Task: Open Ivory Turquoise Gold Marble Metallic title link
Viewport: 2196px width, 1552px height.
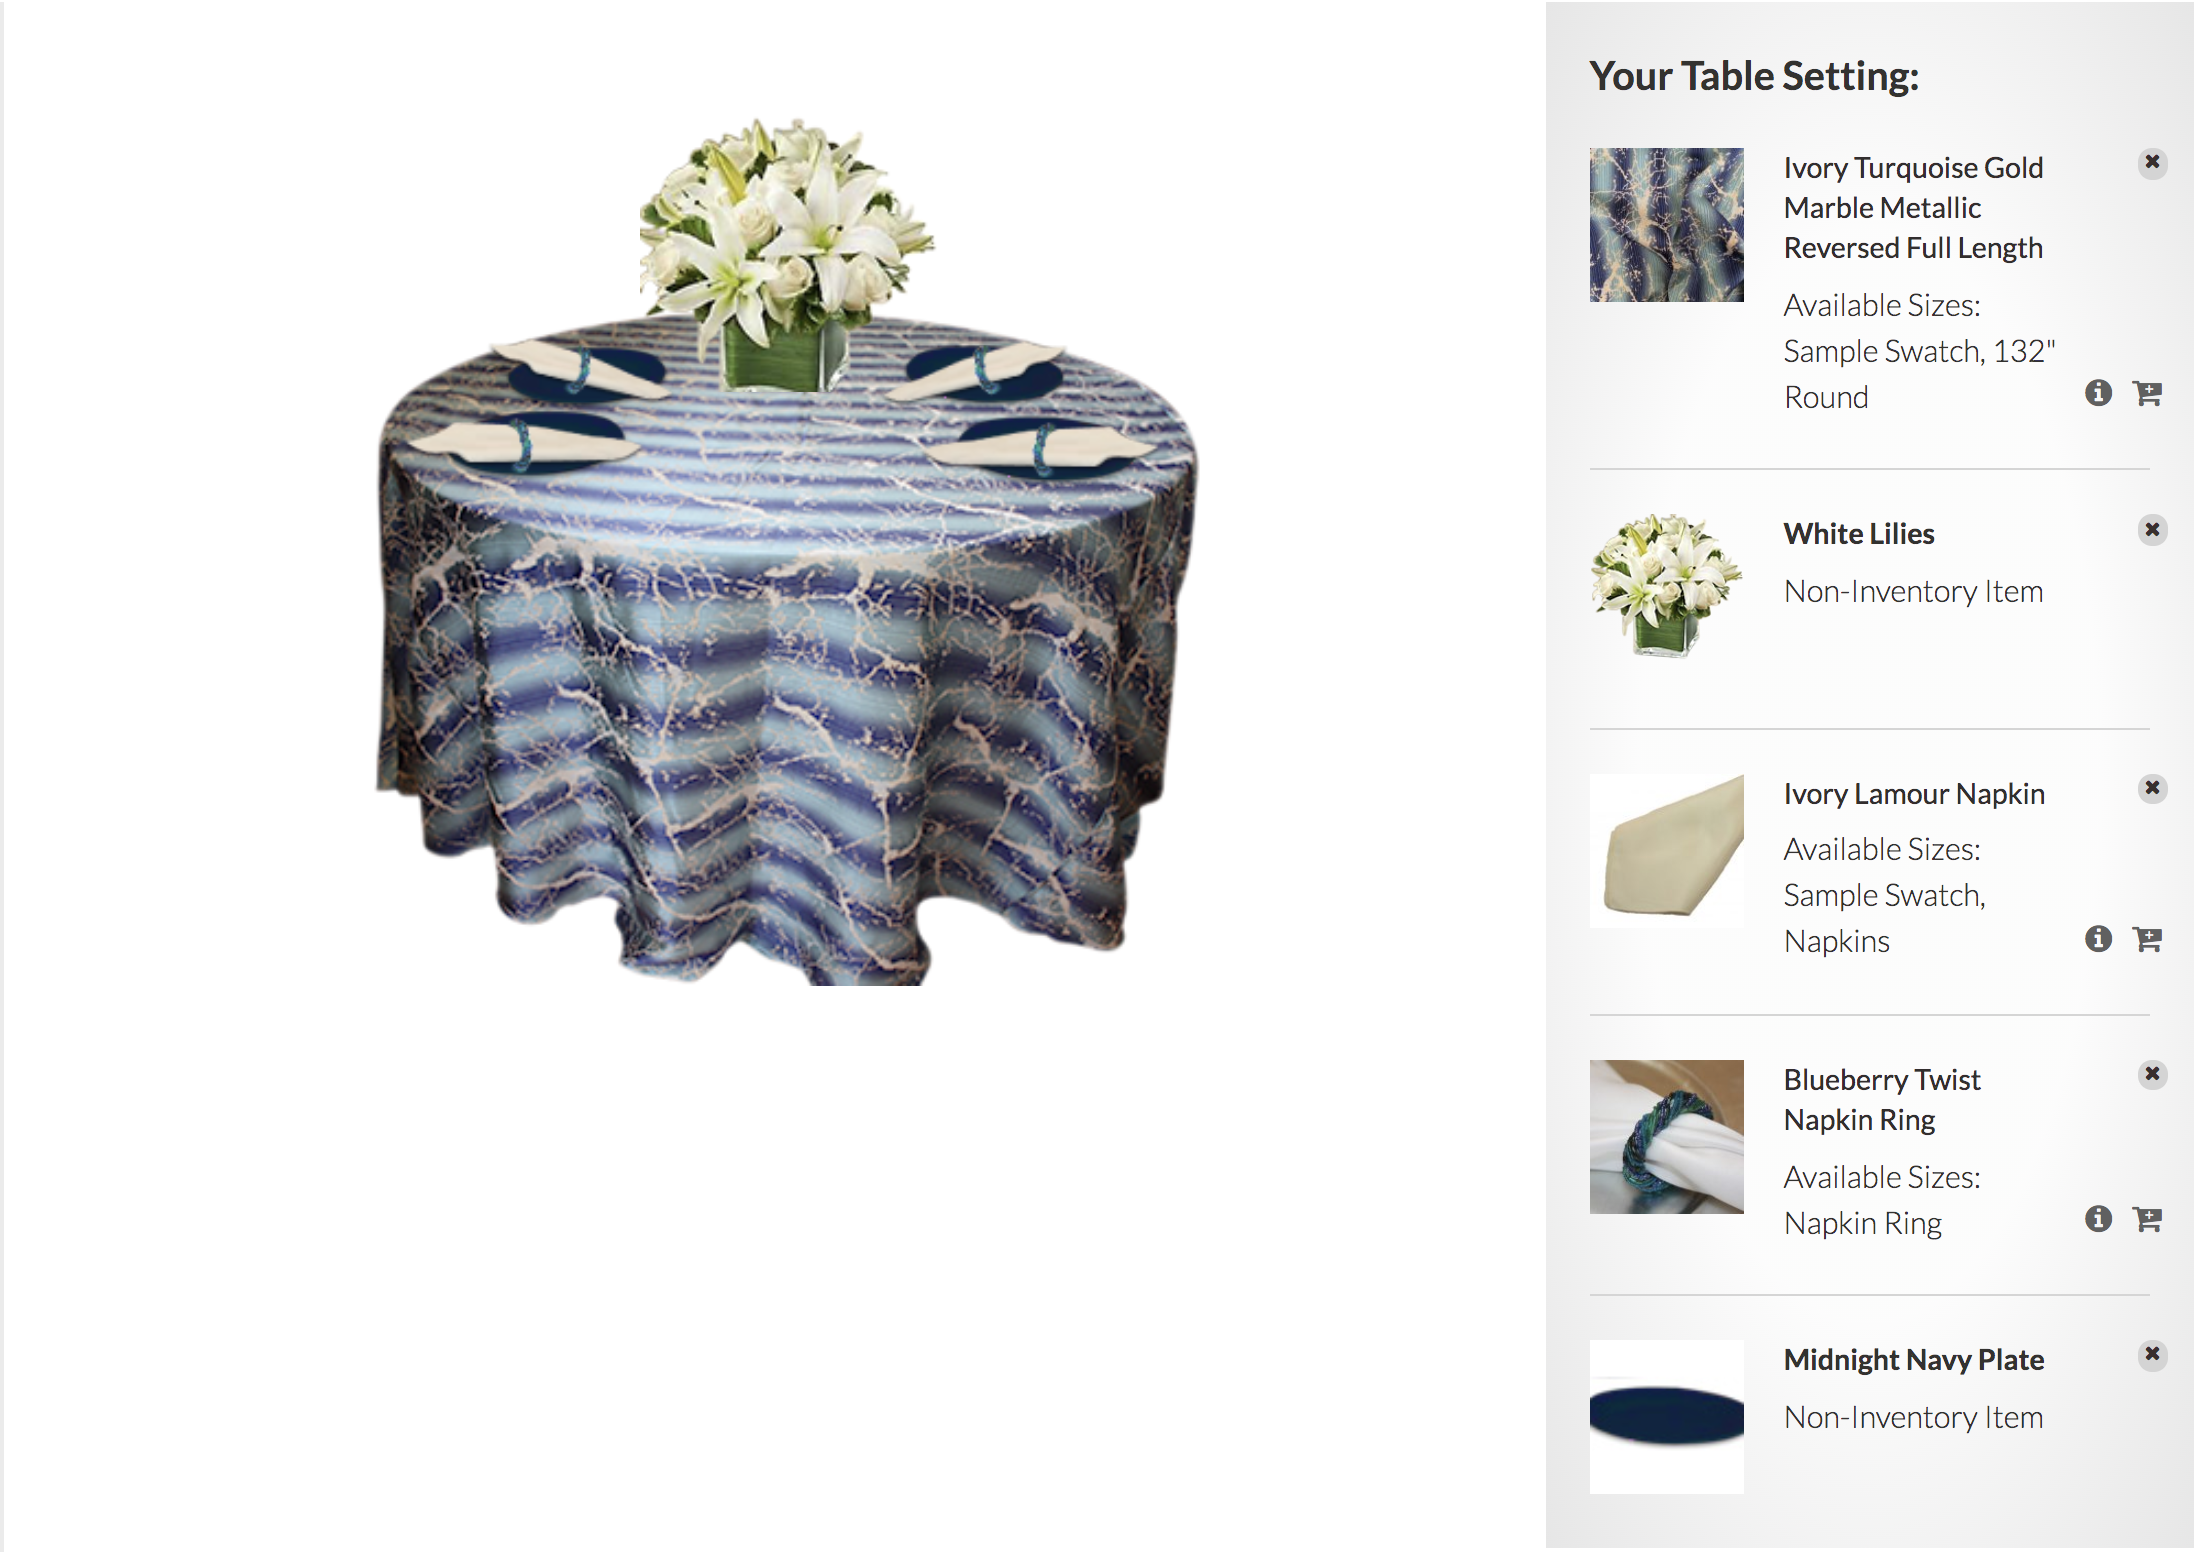Action: point(1913,208)
